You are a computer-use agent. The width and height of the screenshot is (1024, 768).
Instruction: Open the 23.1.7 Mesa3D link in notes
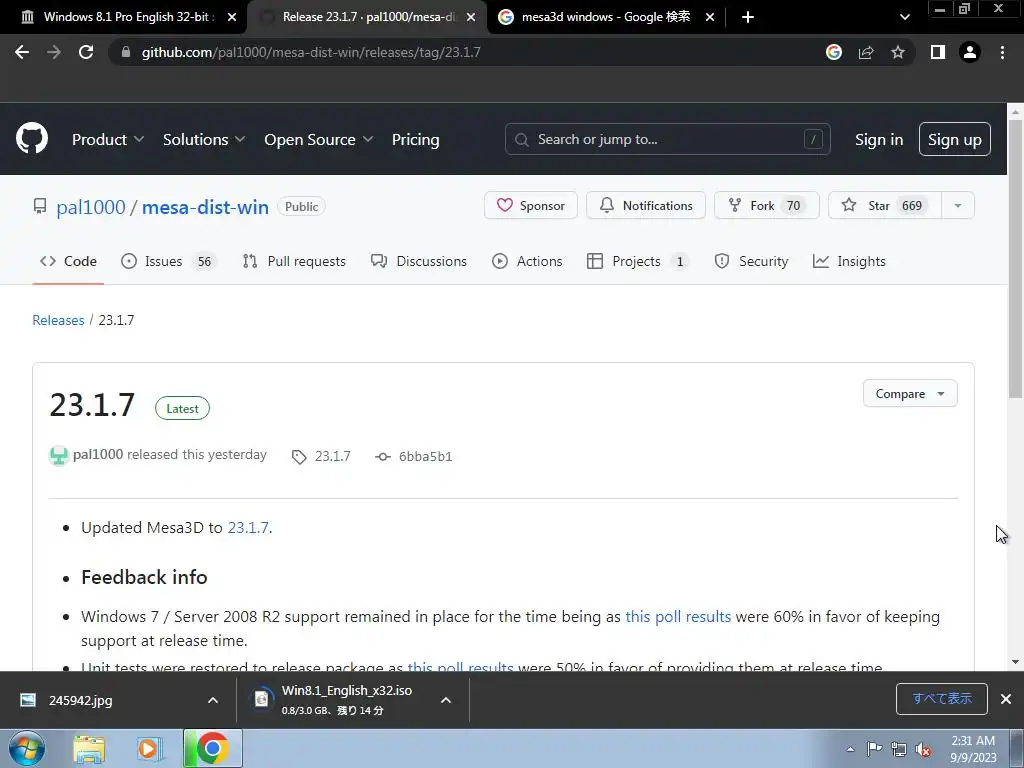[x=248, y=528]
